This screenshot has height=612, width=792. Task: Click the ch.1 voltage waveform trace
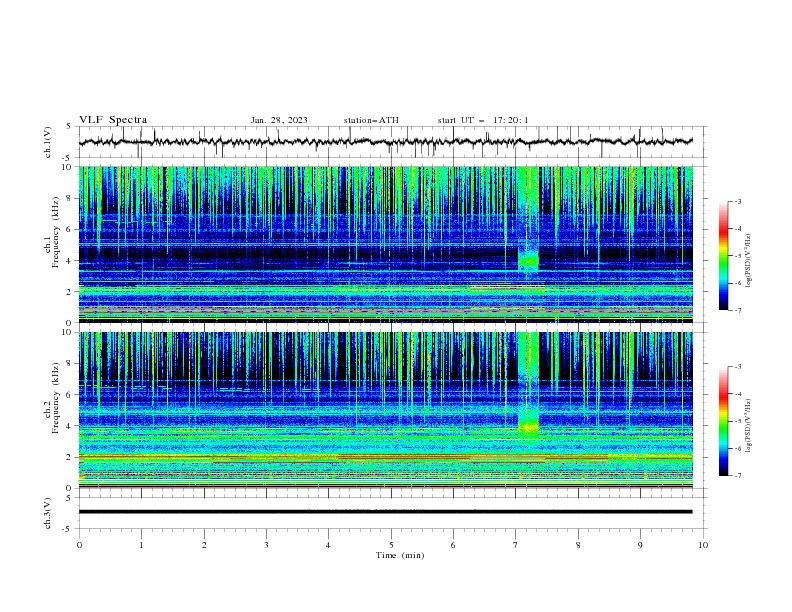point(385,141)
